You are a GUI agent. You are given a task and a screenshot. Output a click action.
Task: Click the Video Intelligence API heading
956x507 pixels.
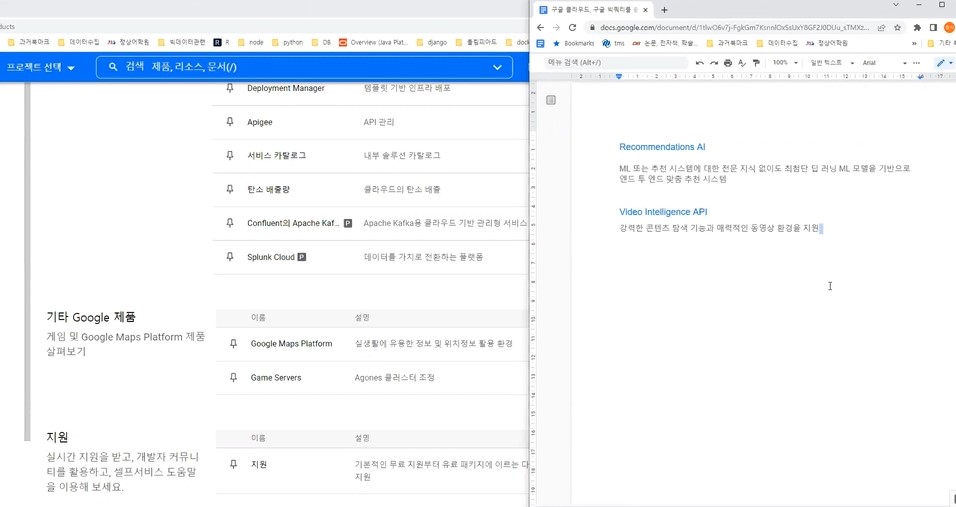[663, 212]
